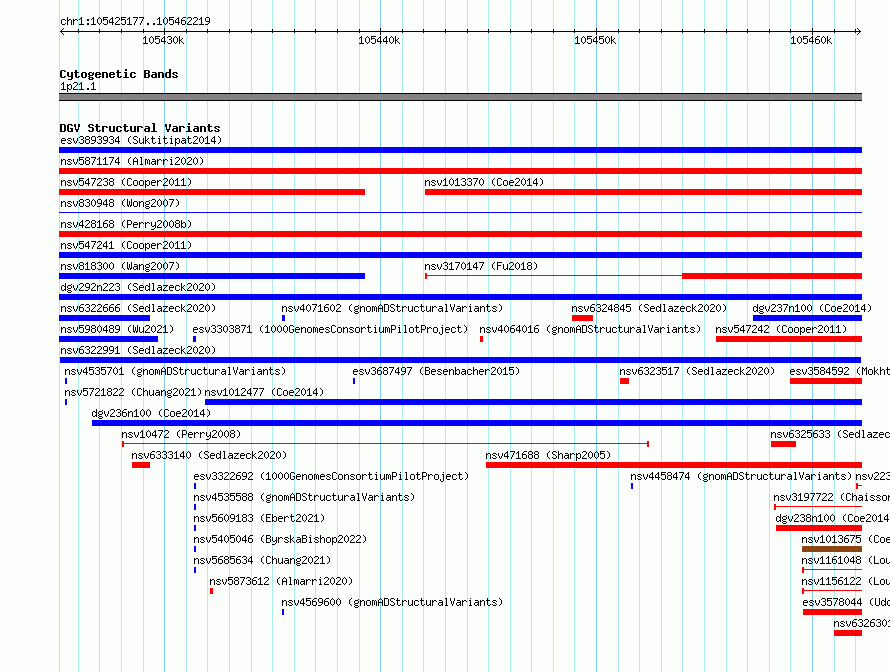Click the 105440k ruler tick label

379,40
